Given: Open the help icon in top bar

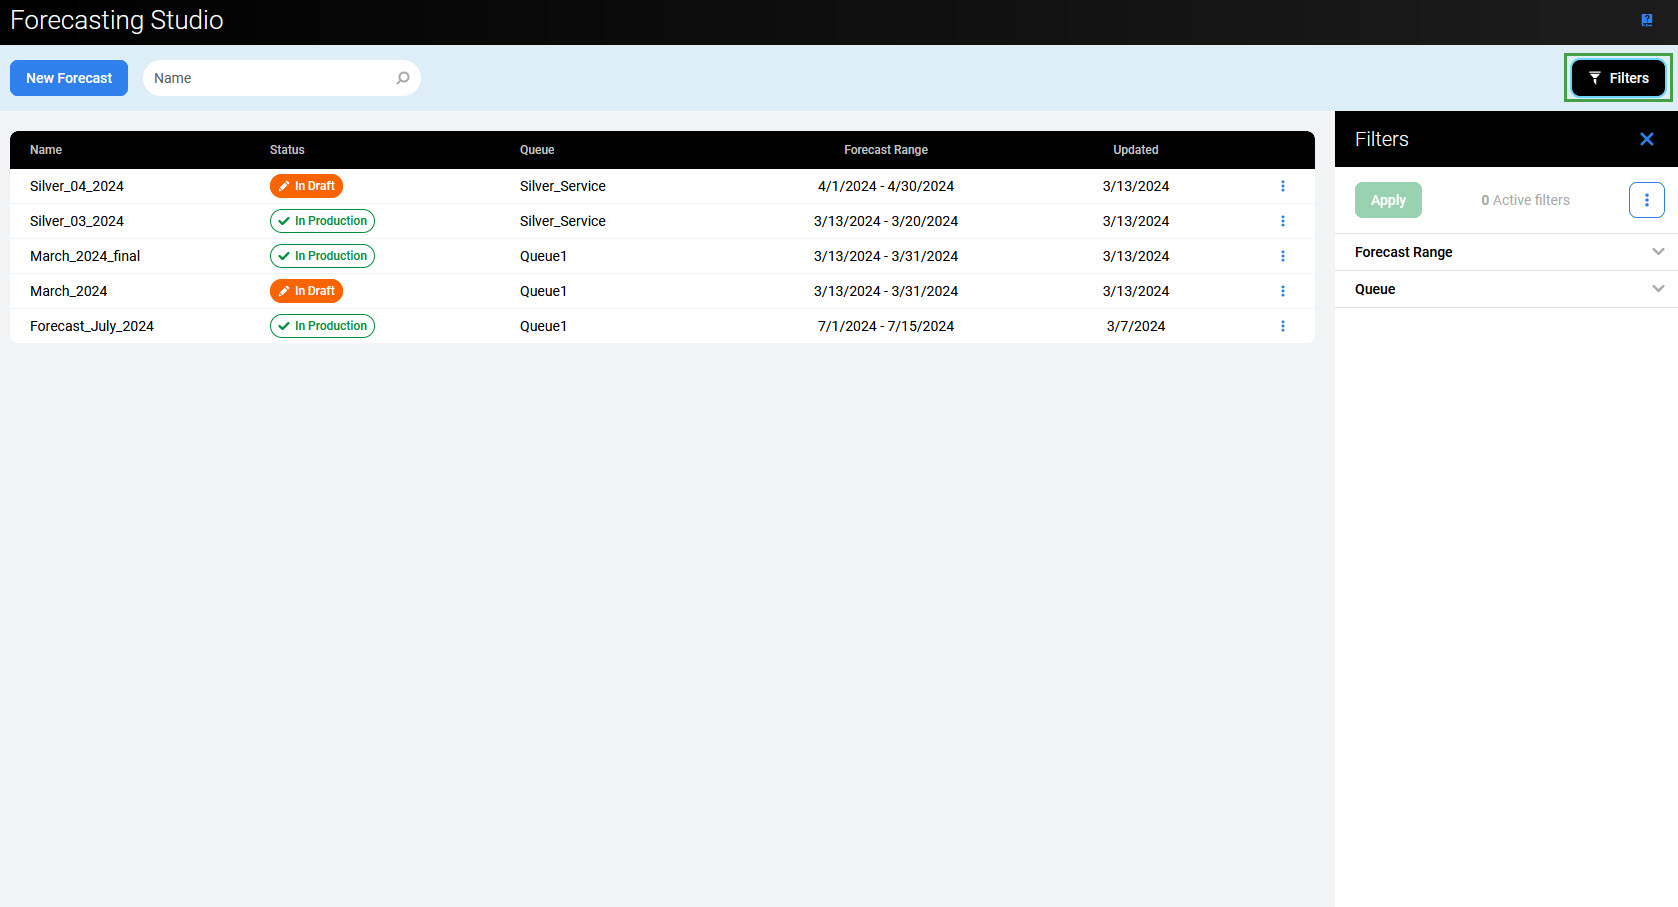Looking at the screenshot, I should (1646, 20).
